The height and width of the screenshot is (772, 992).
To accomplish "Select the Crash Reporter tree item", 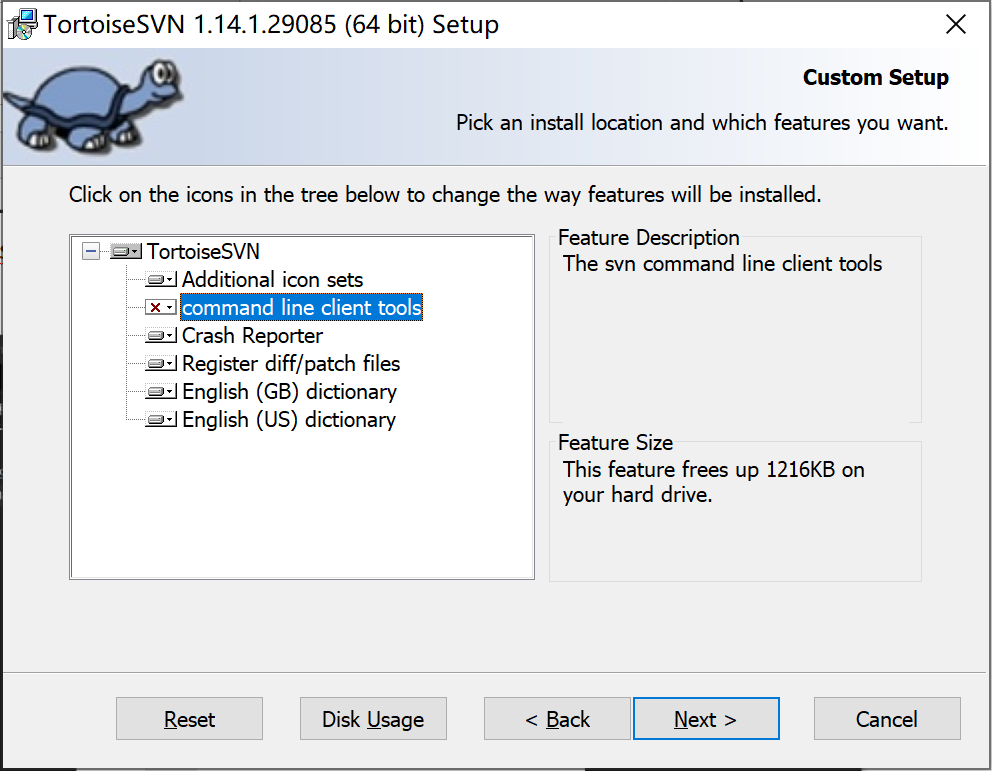I will [x=252, y=336].
